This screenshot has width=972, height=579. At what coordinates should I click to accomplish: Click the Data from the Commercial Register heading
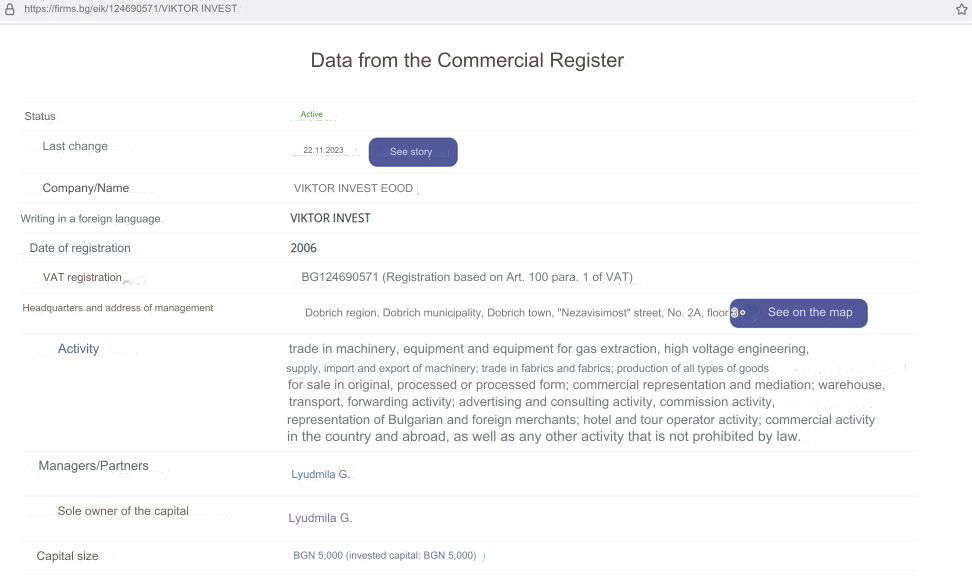click(467, 60)
